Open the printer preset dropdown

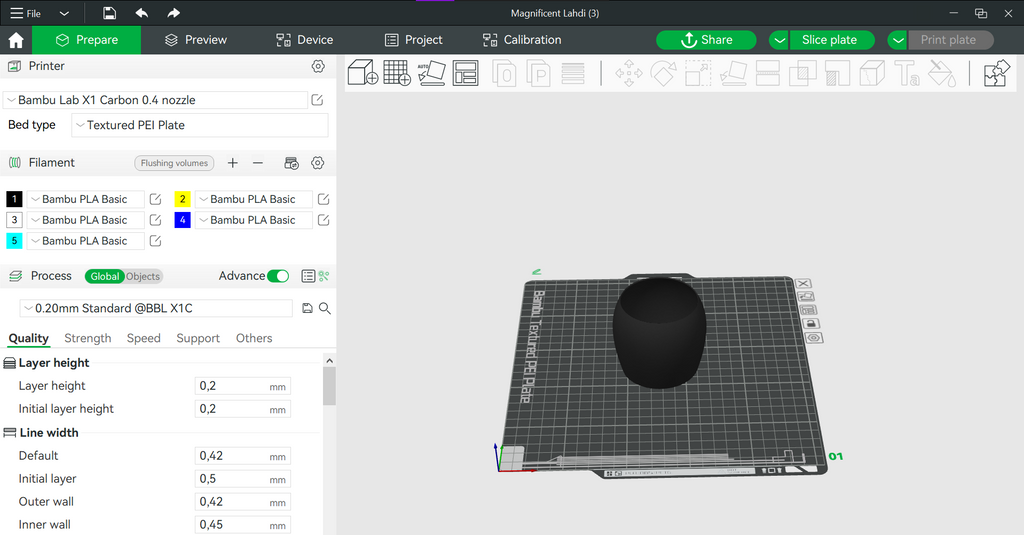(x=155, y=100)
